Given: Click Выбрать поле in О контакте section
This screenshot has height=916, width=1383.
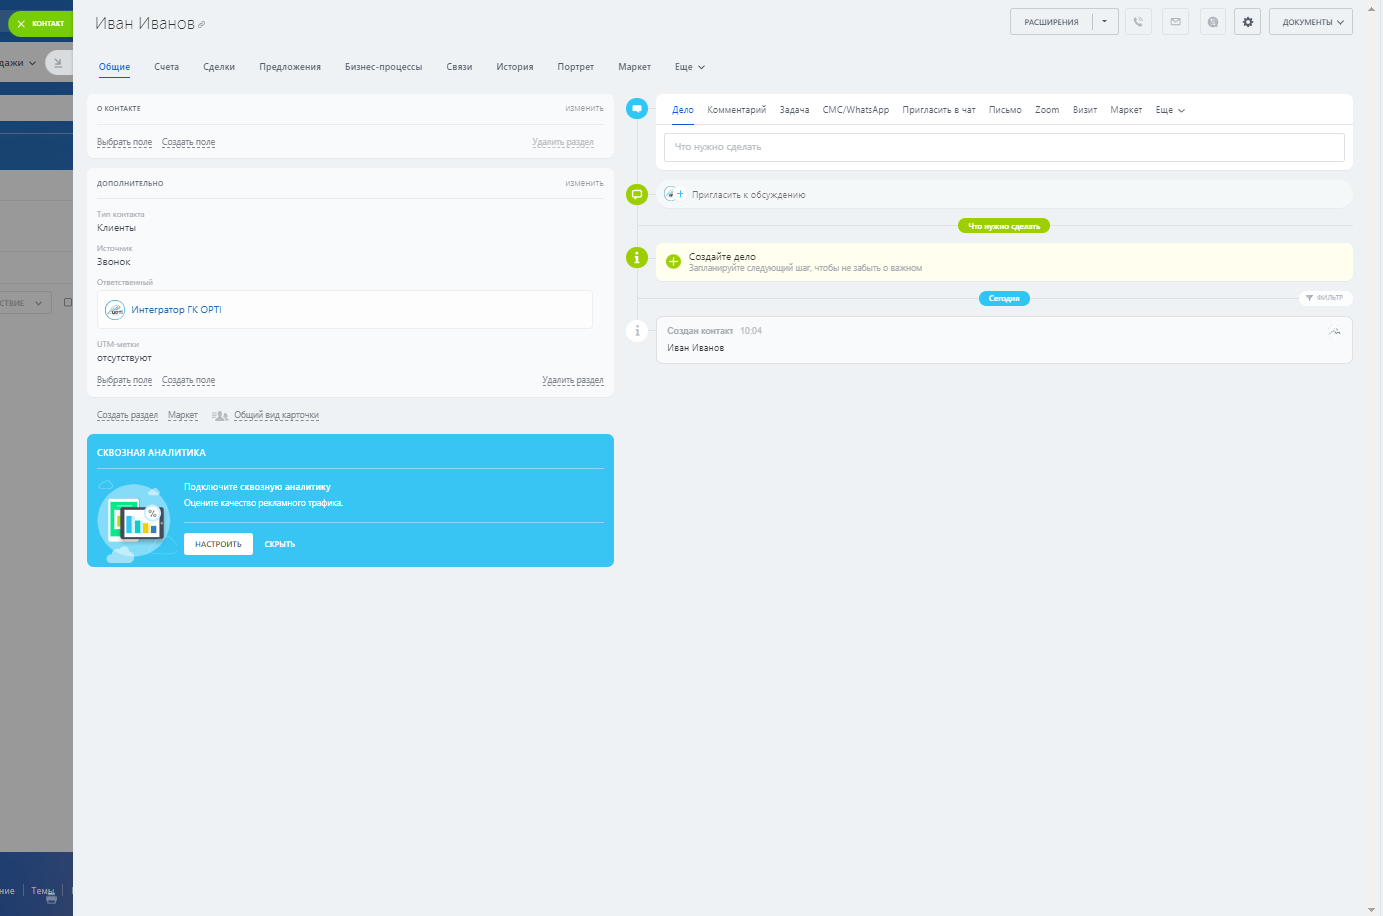Looking at the screenshot, I should [x=124, y=142].
